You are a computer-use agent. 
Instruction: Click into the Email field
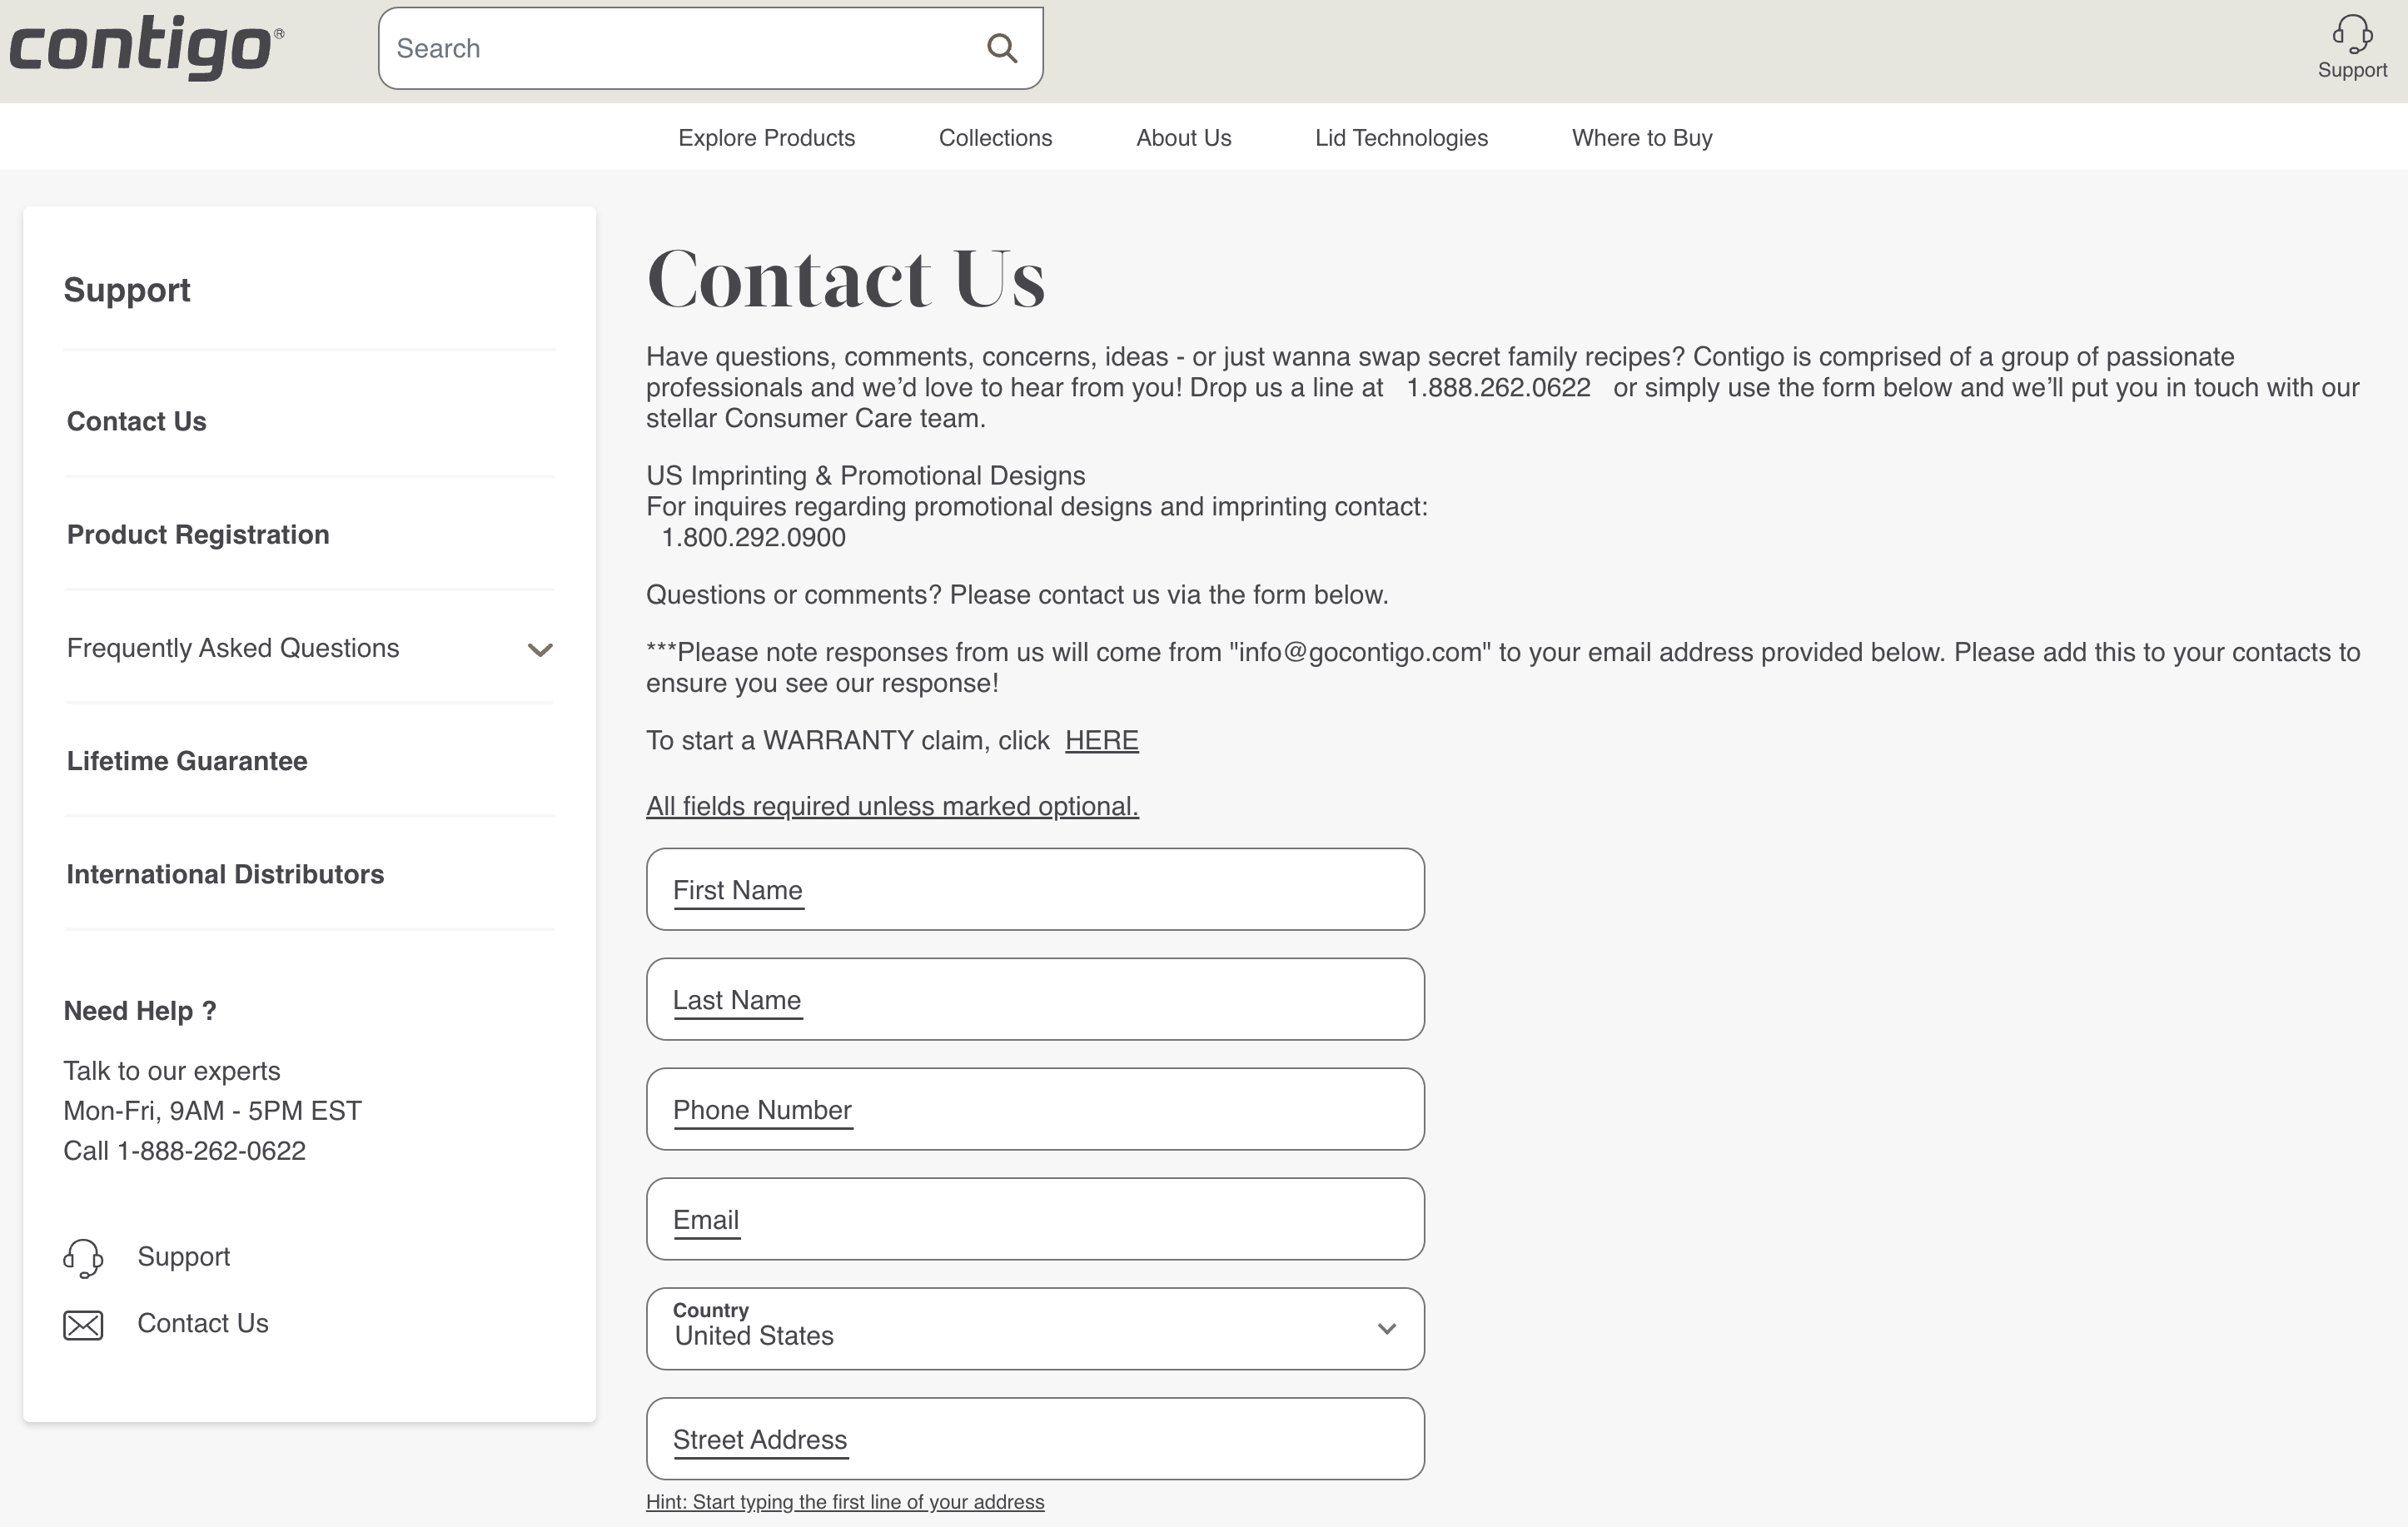point(1034,1219)
